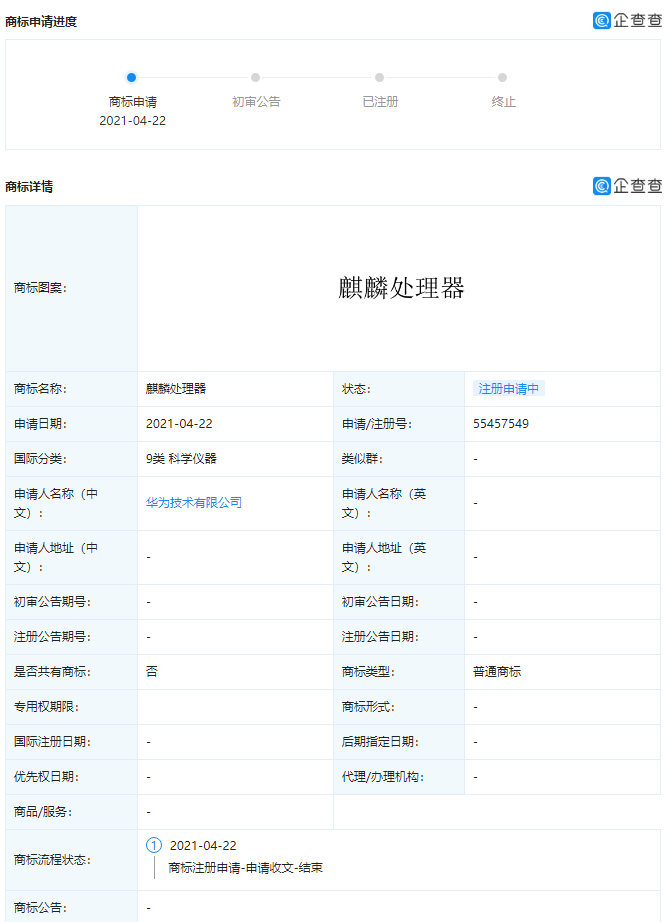669x922 pixels.
Task: Click the 终止 progress step dot
Action: (503, 77)
